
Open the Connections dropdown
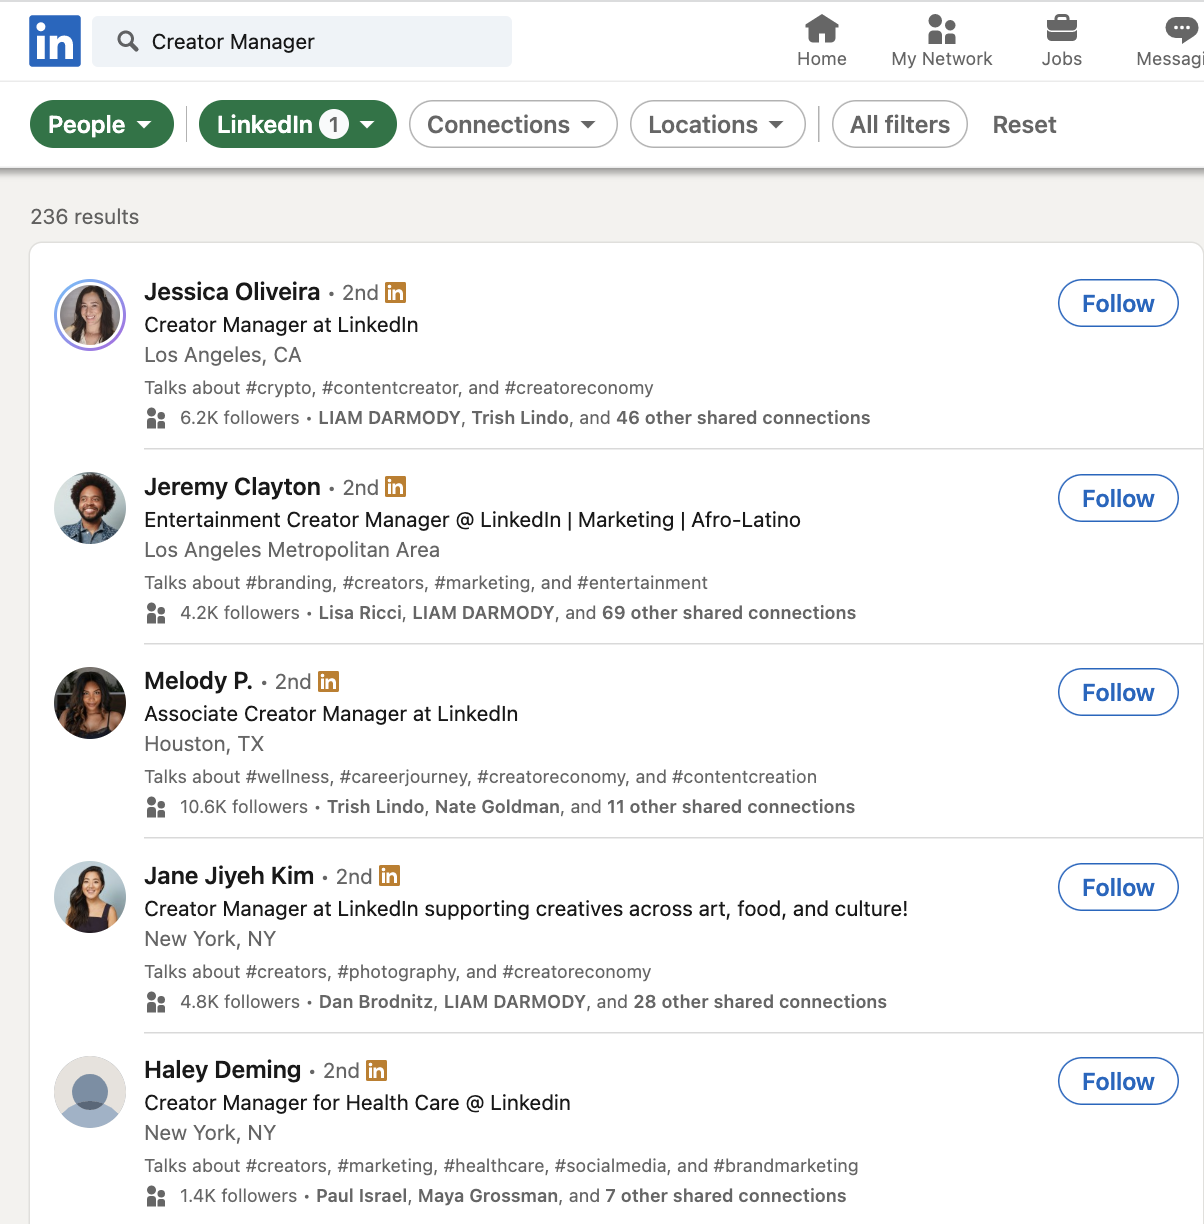pos(512,124)
